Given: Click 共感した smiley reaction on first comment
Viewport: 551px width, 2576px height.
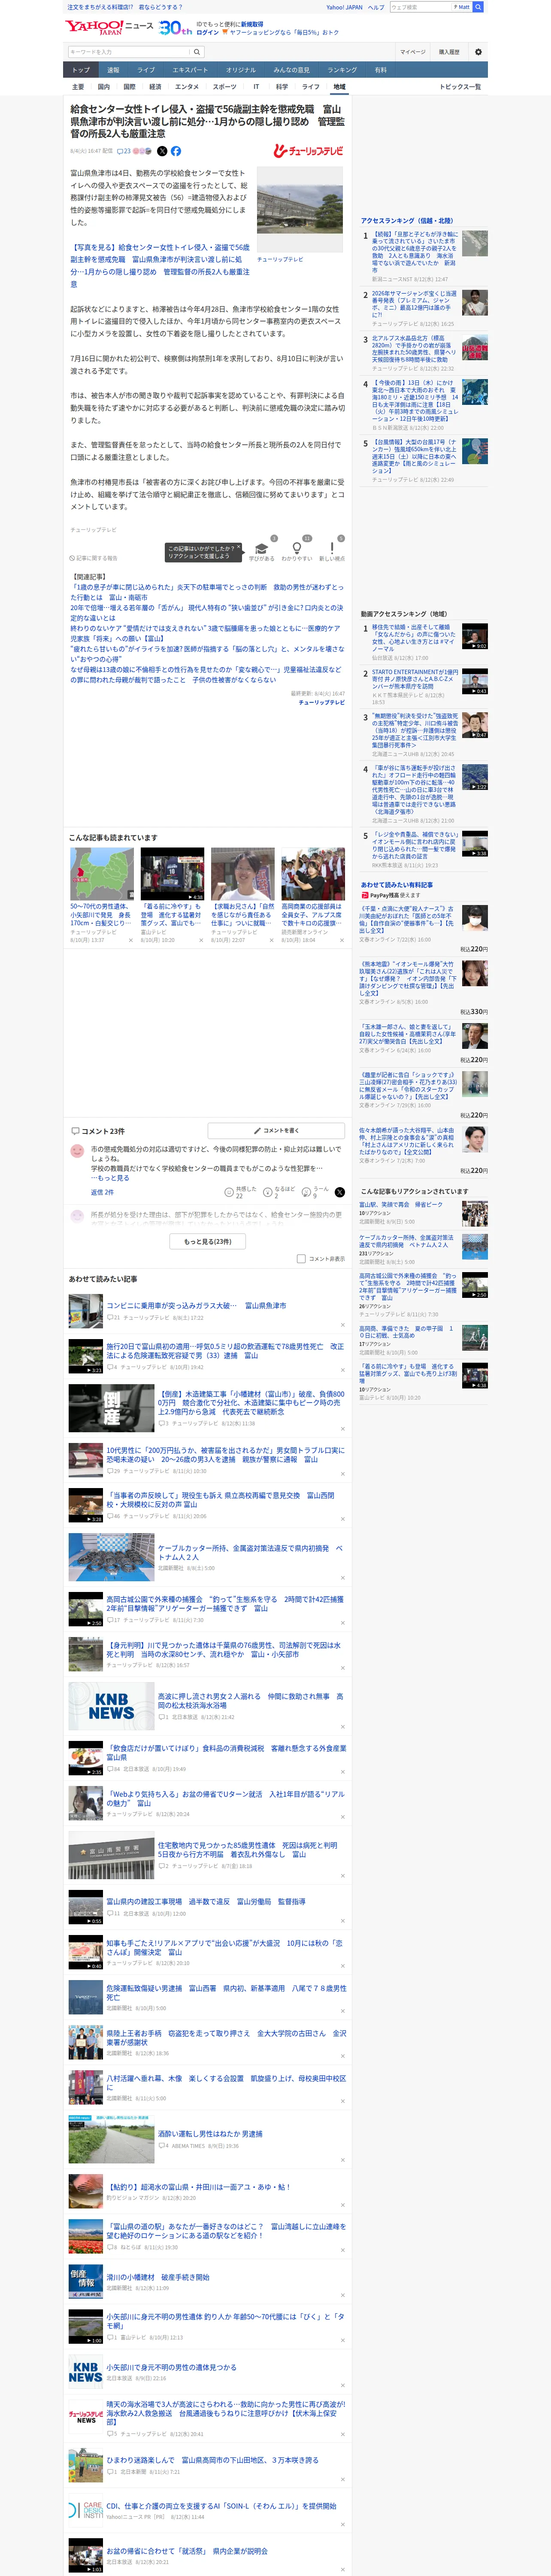Looking at the screenshot, I should click(240, 1192).
